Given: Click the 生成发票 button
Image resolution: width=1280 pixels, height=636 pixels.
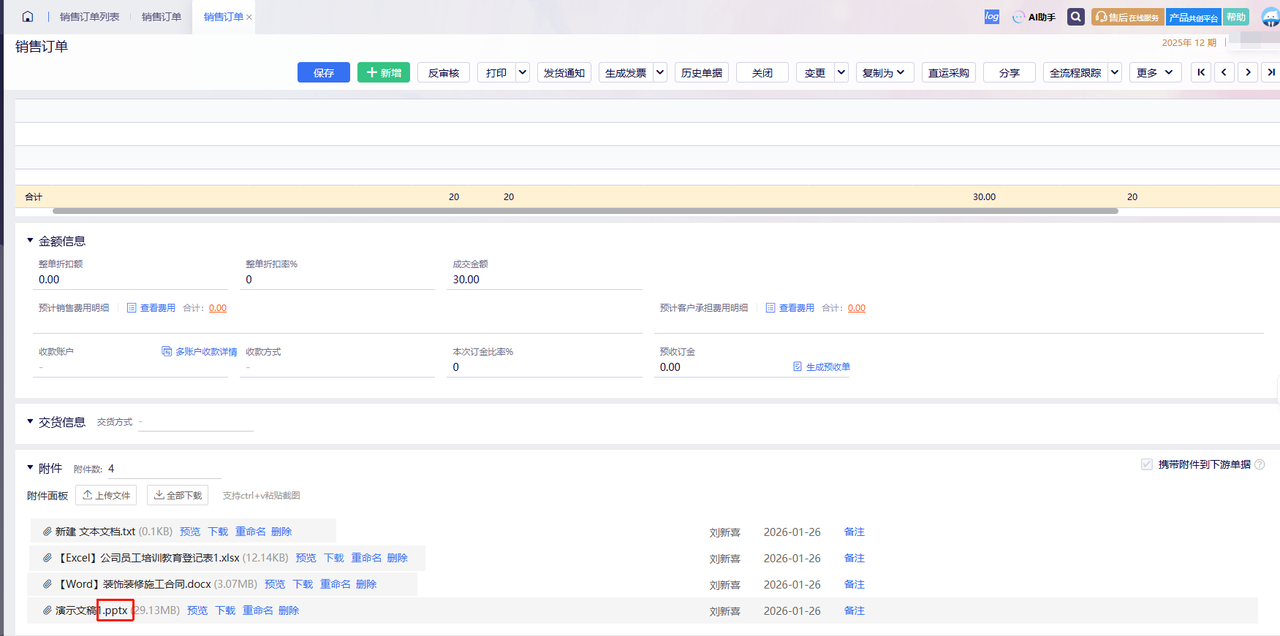Looking at the screenshot, I should click(626, 72).
